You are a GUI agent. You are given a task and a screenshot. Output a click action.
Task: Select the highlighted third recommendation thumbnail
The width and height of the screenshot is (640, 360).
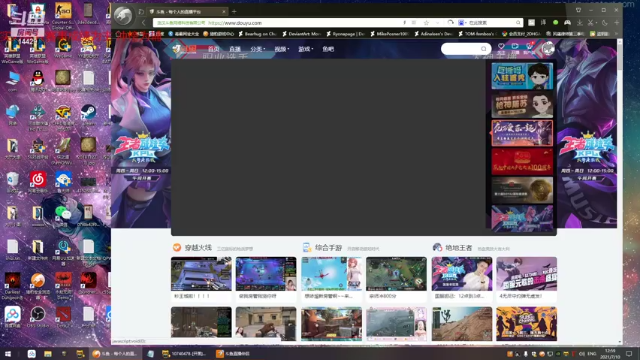point(522,133)
